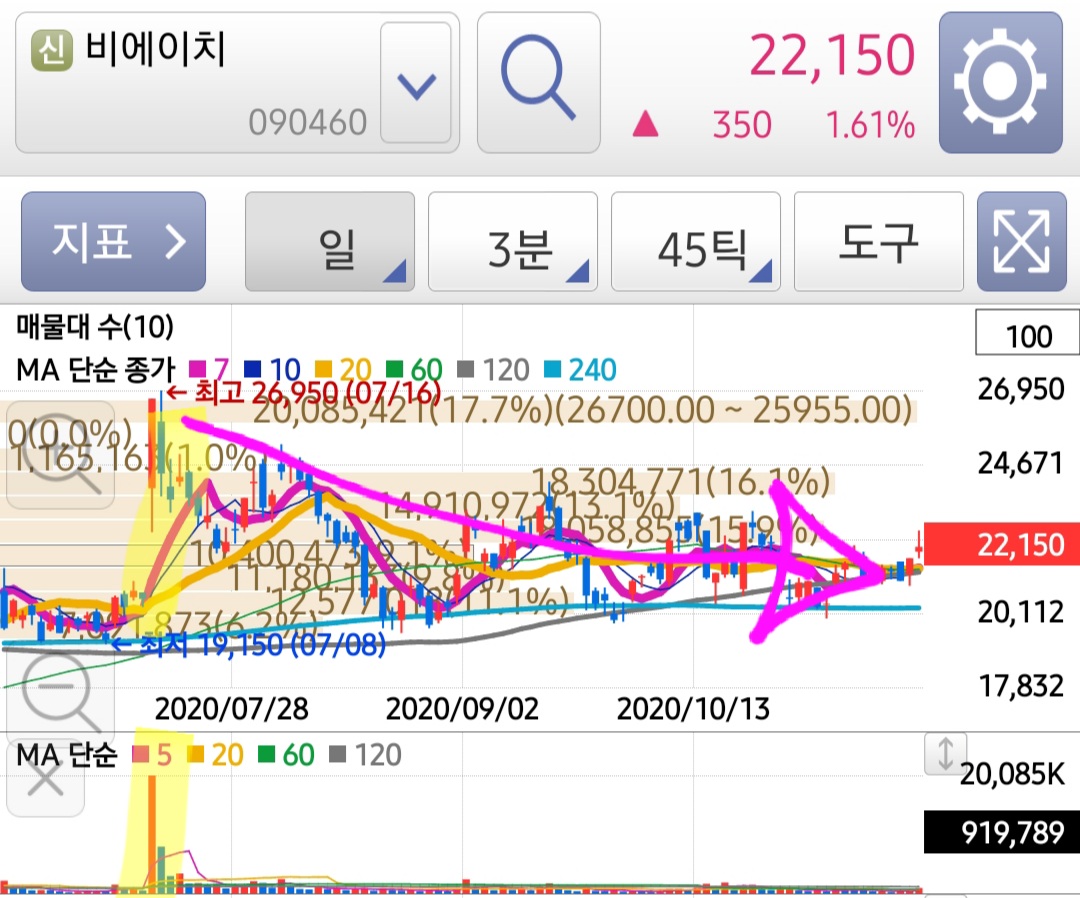
Task: Click the 24,671 price axis label
Action: [1021, 463]
